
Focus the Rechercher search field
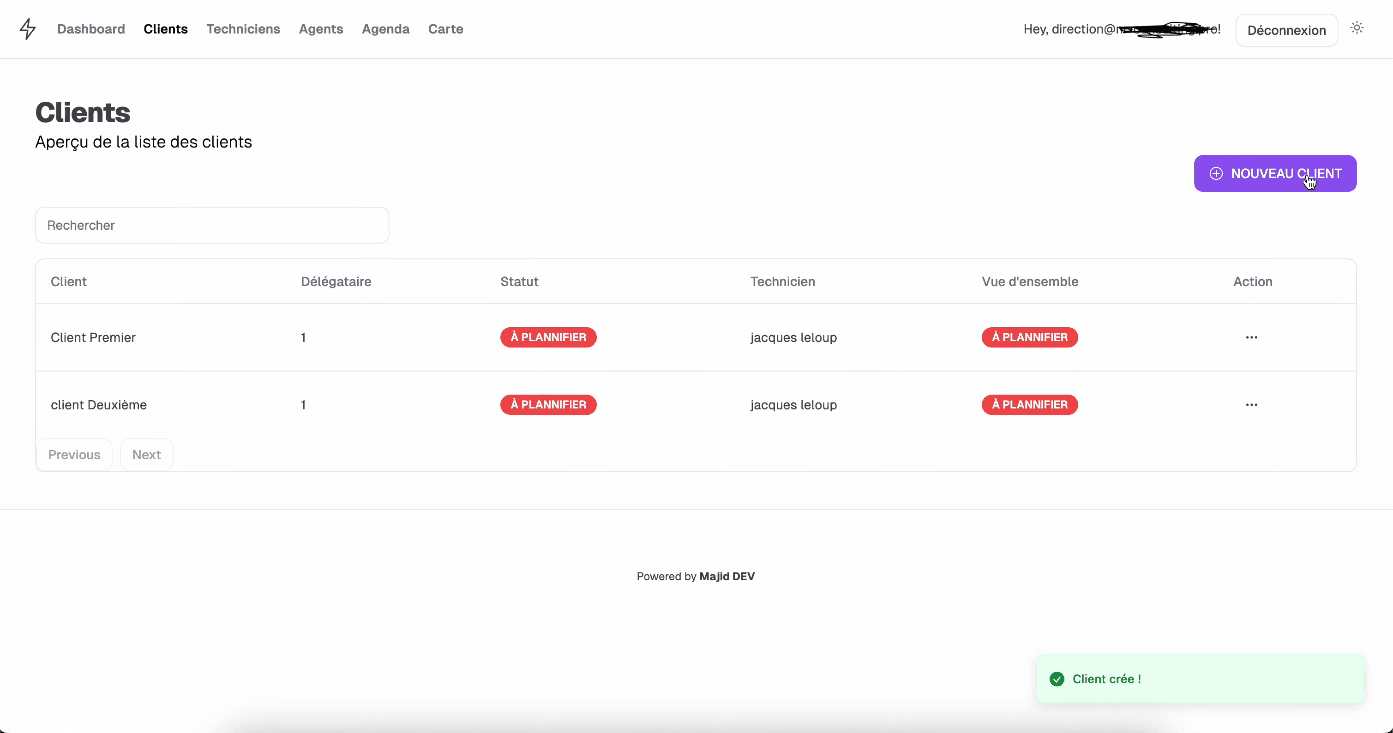tap(212, 226)
